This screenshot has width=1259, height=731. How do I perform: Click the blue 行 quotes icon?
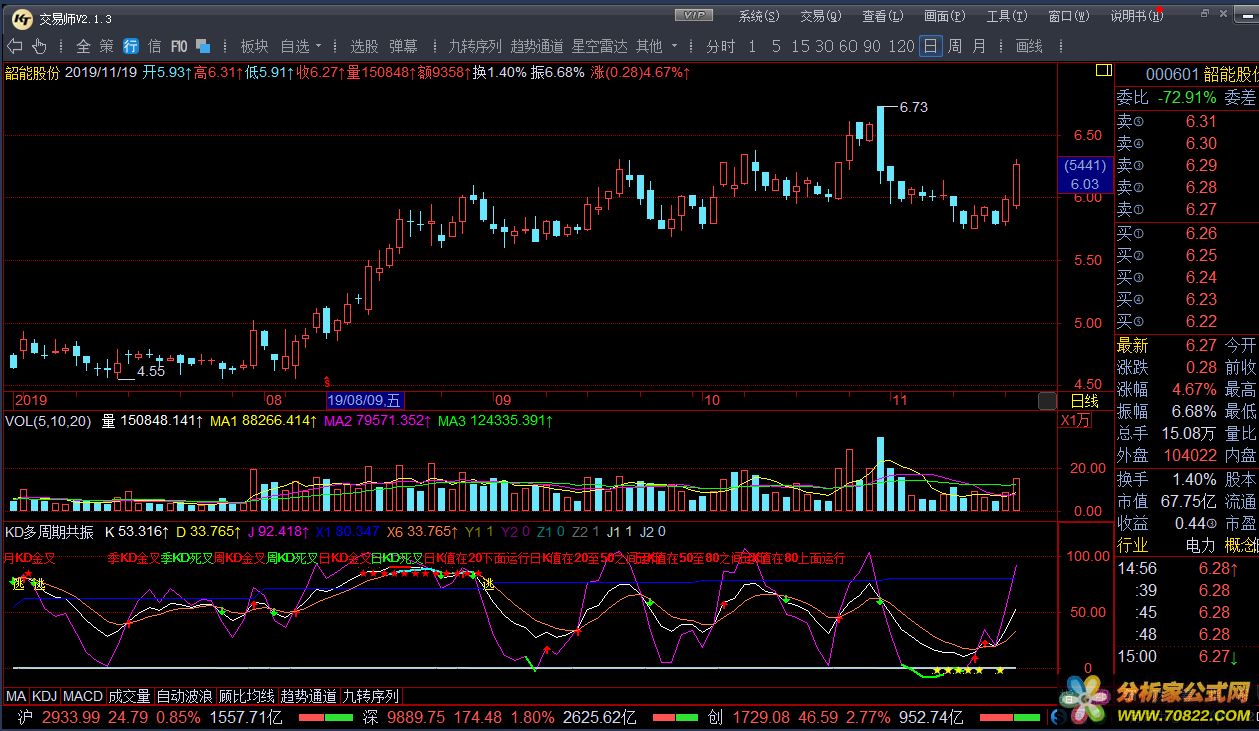click(131, 46)
